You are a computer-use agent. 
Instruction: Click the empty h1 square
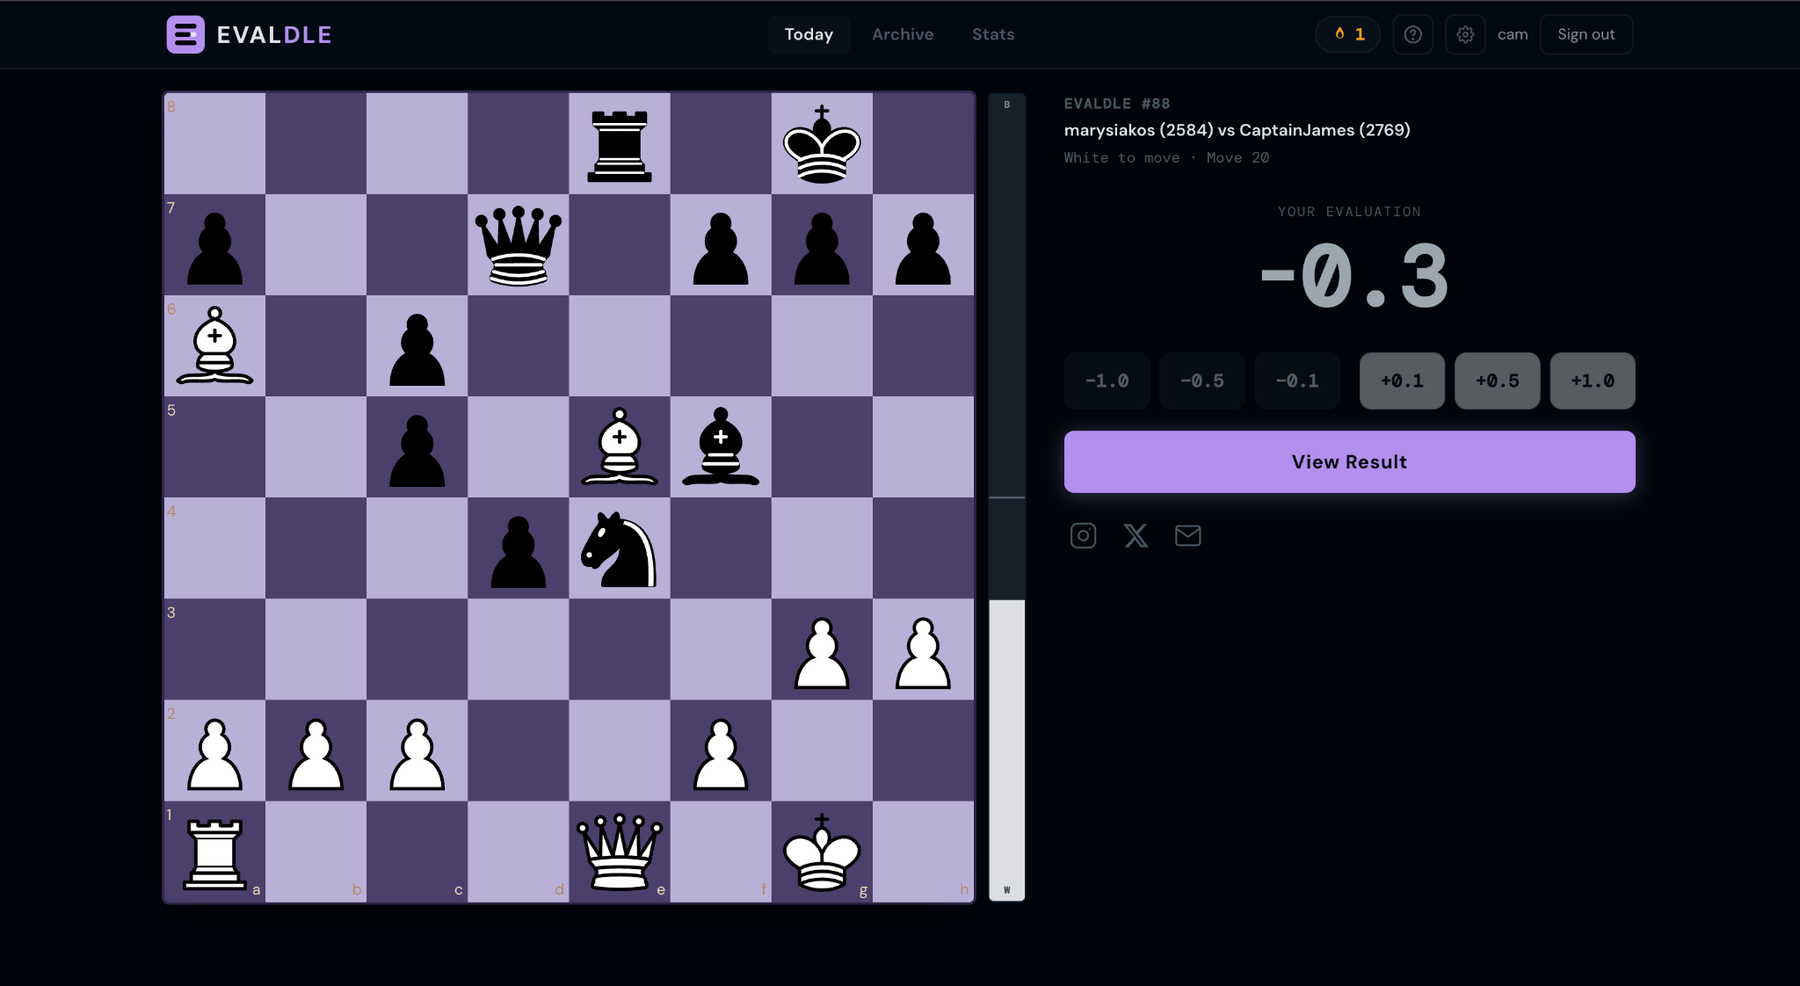pos(923,851)
